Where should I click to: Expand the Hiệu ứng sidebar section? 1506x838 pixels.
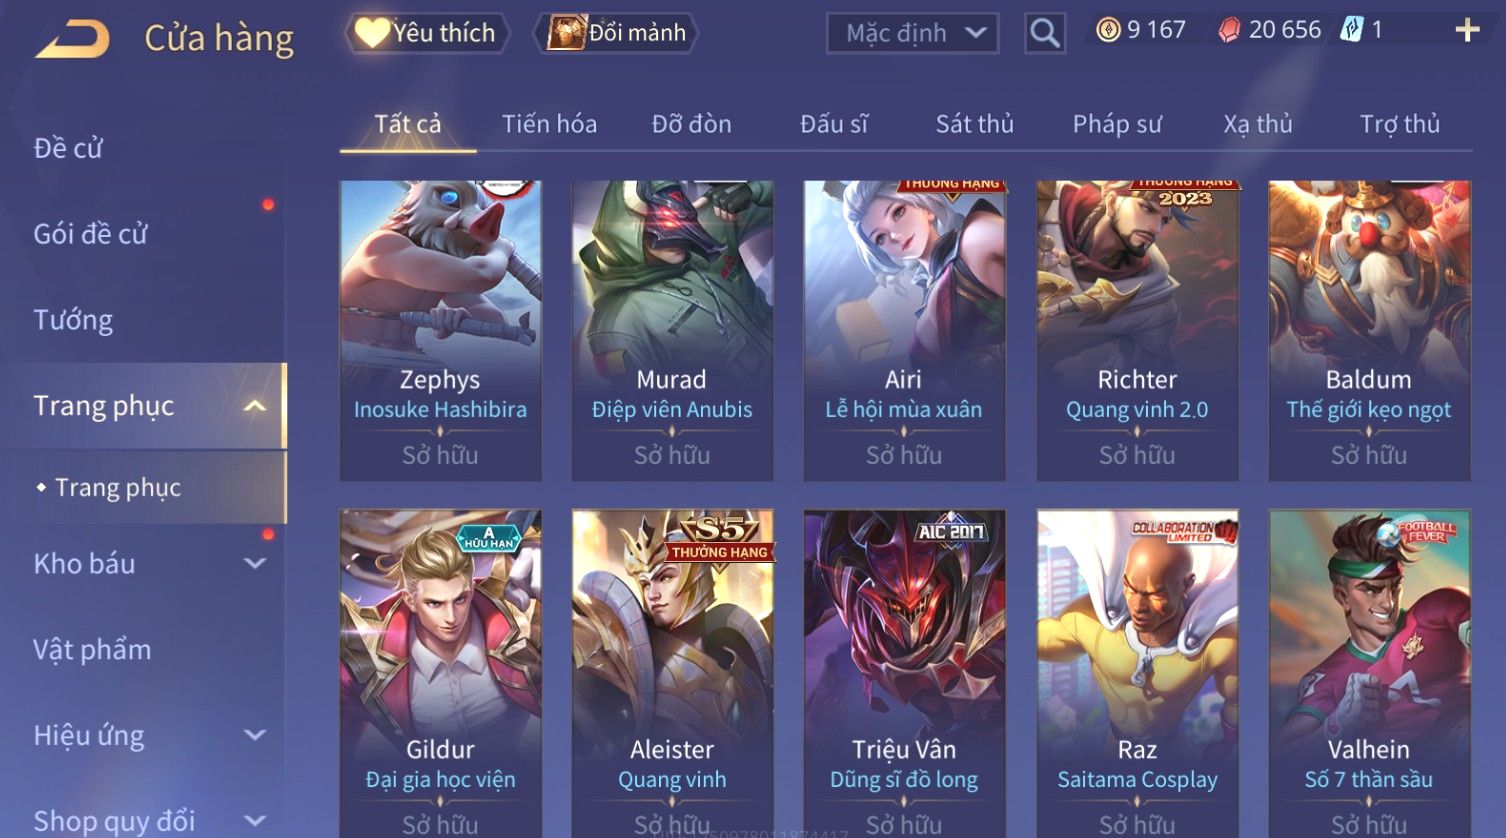(255, 736)
